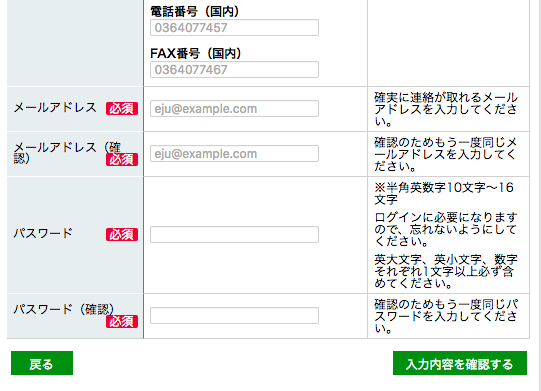
Task: Click the hint 英大文字、英小文字、数字
Action: [446, 272]
